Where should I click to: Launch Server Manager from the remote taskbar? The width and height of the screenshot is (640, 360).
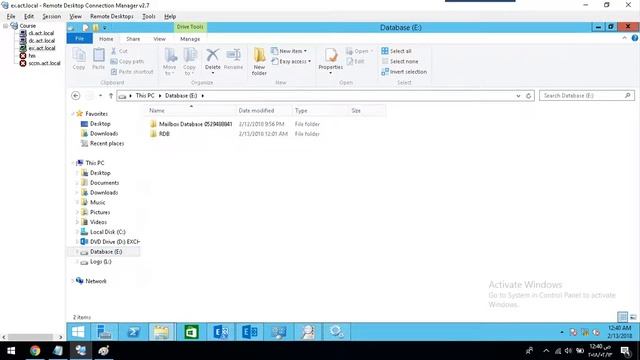[104, 332]
